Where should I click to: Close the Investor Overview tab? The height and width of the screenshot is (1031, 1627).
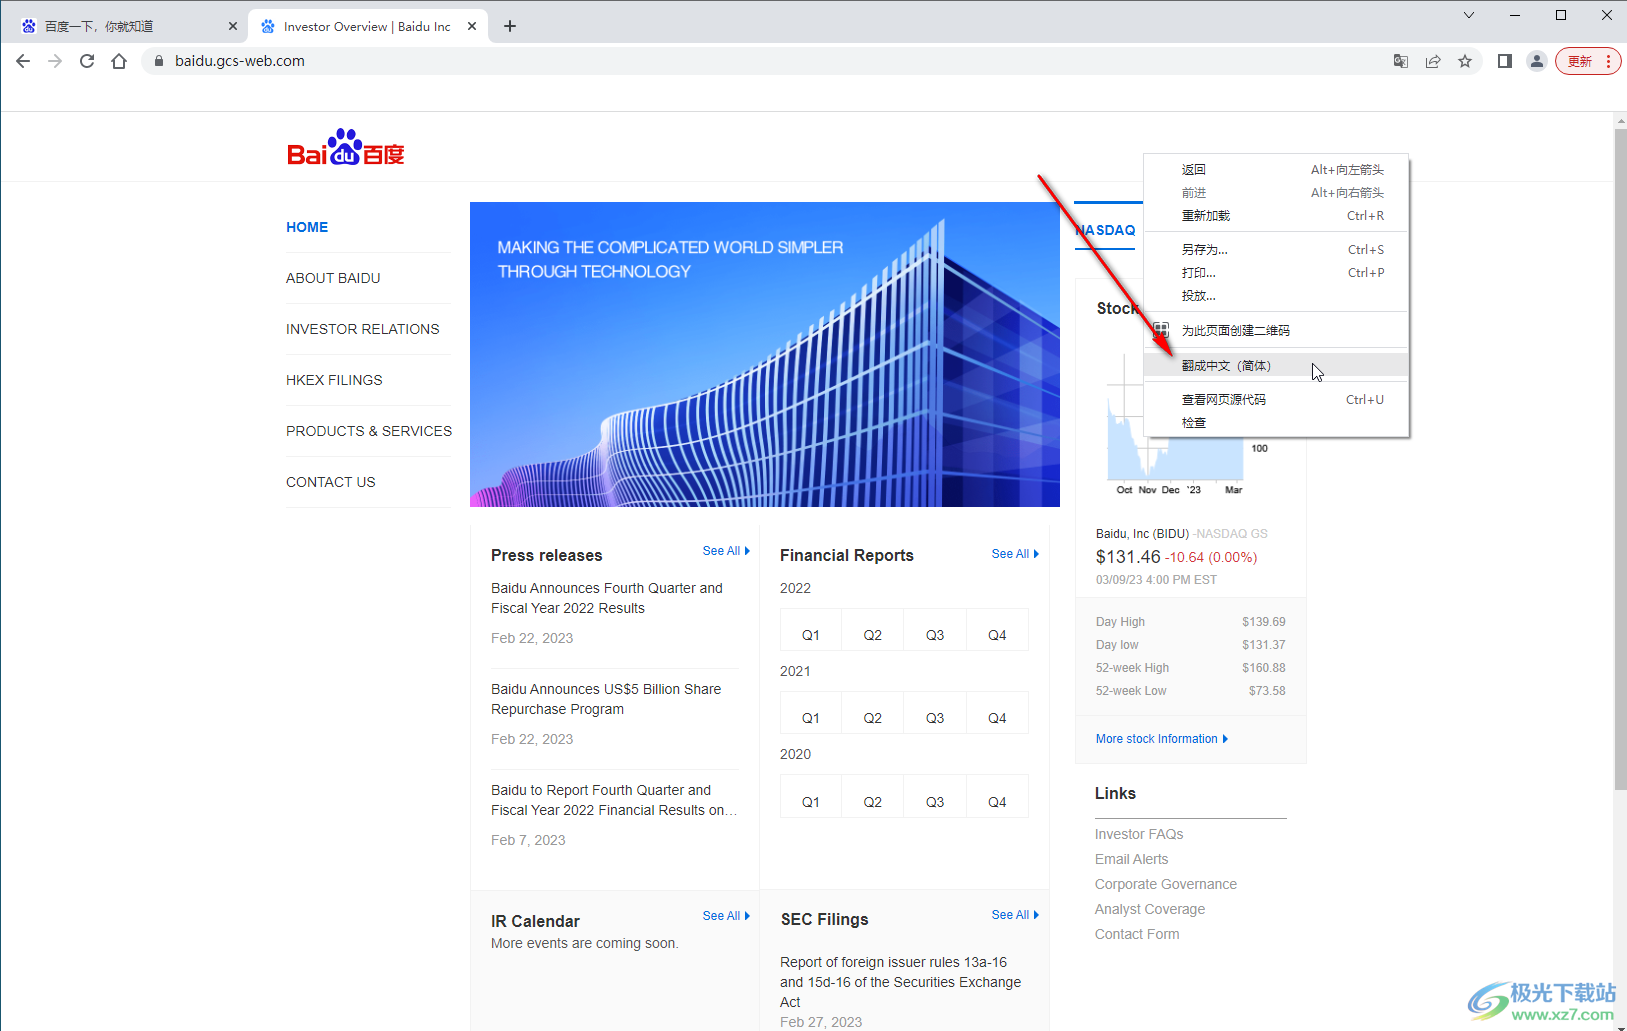click(x=472, y=26)
